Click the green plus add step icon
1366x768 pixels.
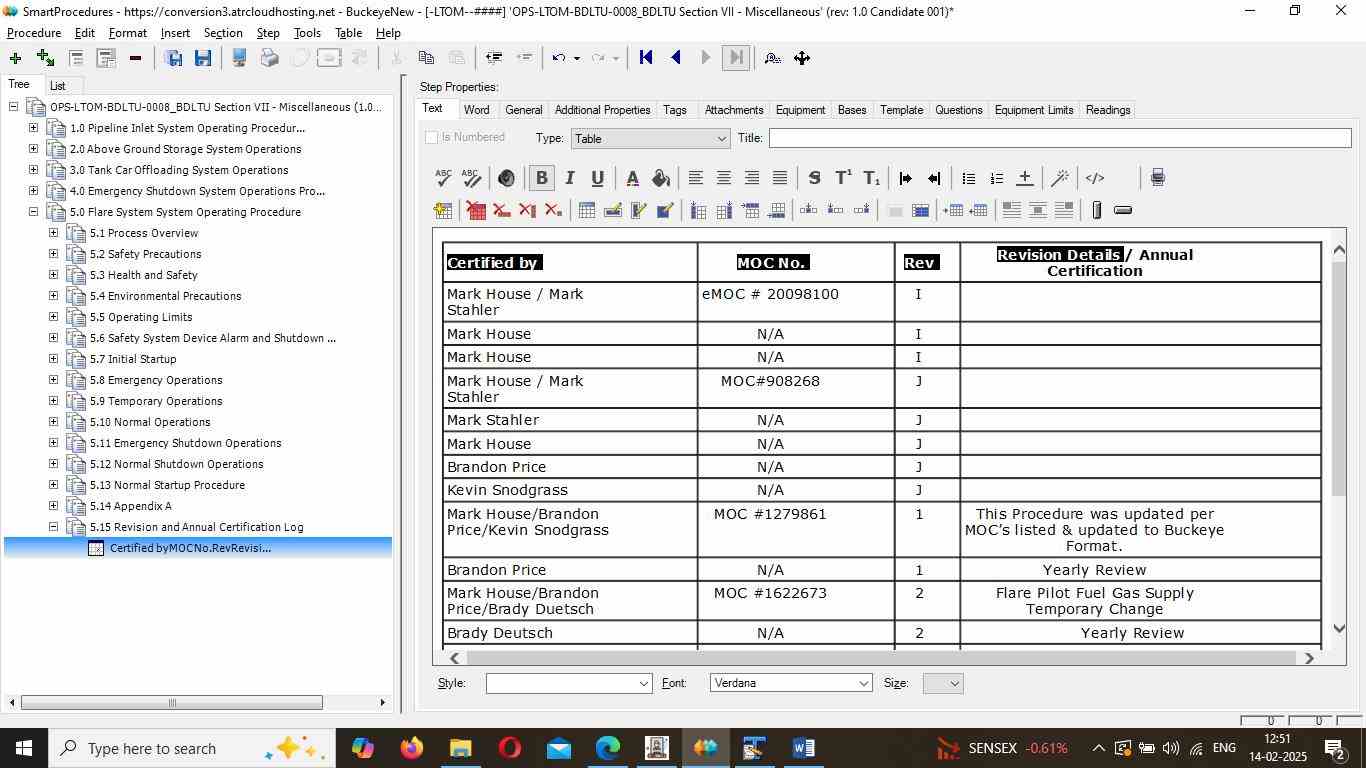[x=15, y=58]
